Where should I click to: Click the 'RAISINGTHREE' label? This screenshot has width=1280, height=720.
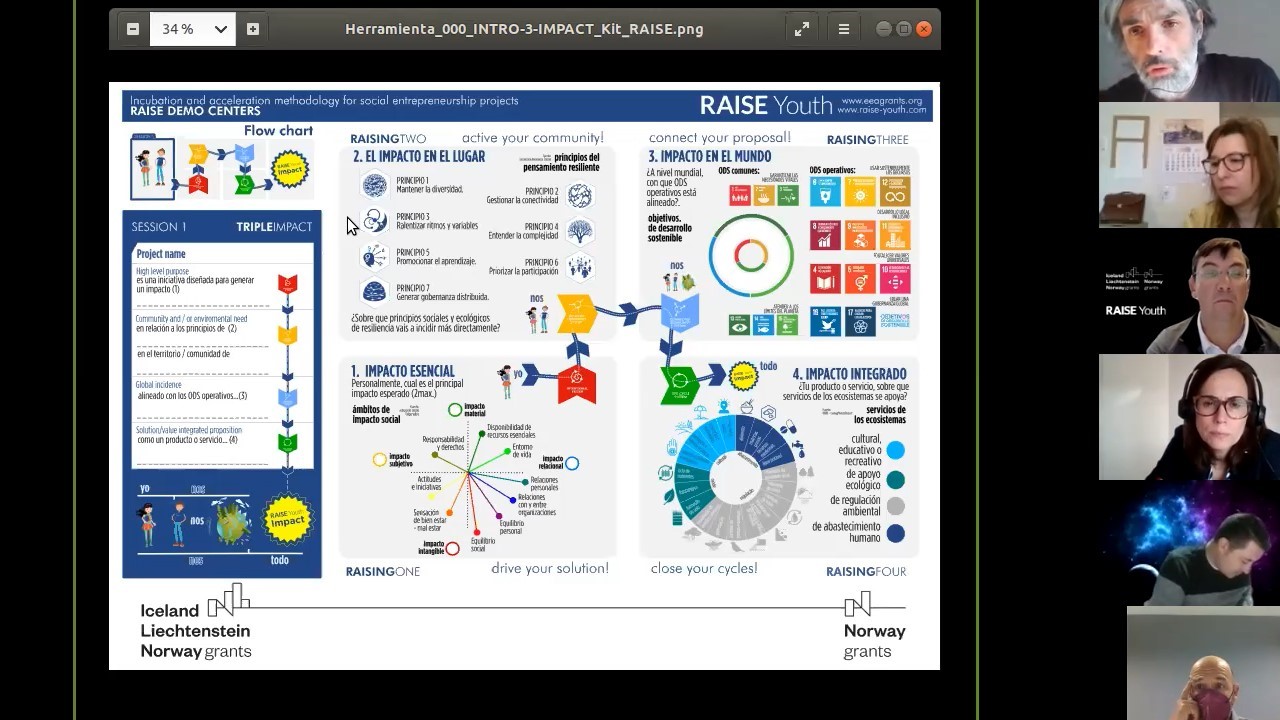tap(867, 139)
